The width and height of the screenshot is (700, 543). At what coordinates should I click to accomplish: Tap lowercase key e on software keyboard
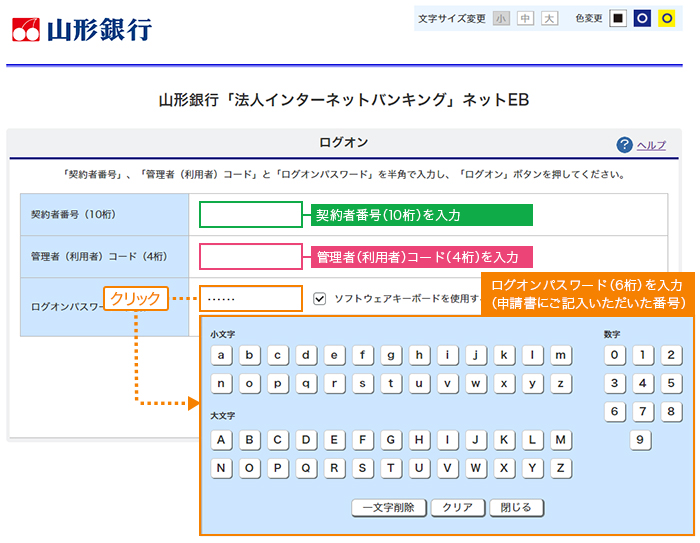click(x=334, y=355)
